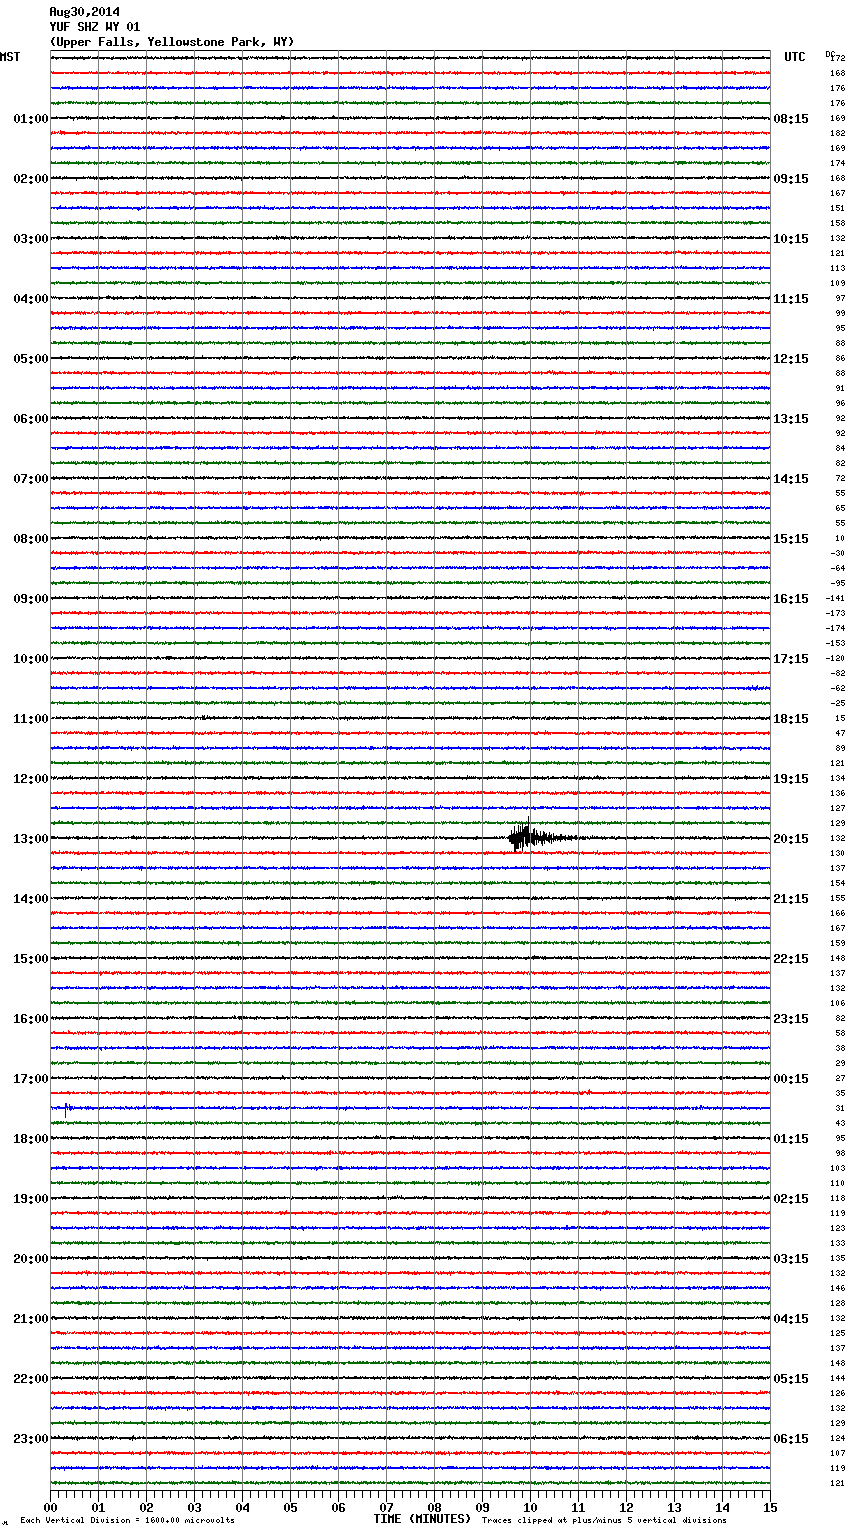Viewport: 850px width, 1534px height.
Task: Click the 00:15 UTC time label
Action: [791, 1079]
